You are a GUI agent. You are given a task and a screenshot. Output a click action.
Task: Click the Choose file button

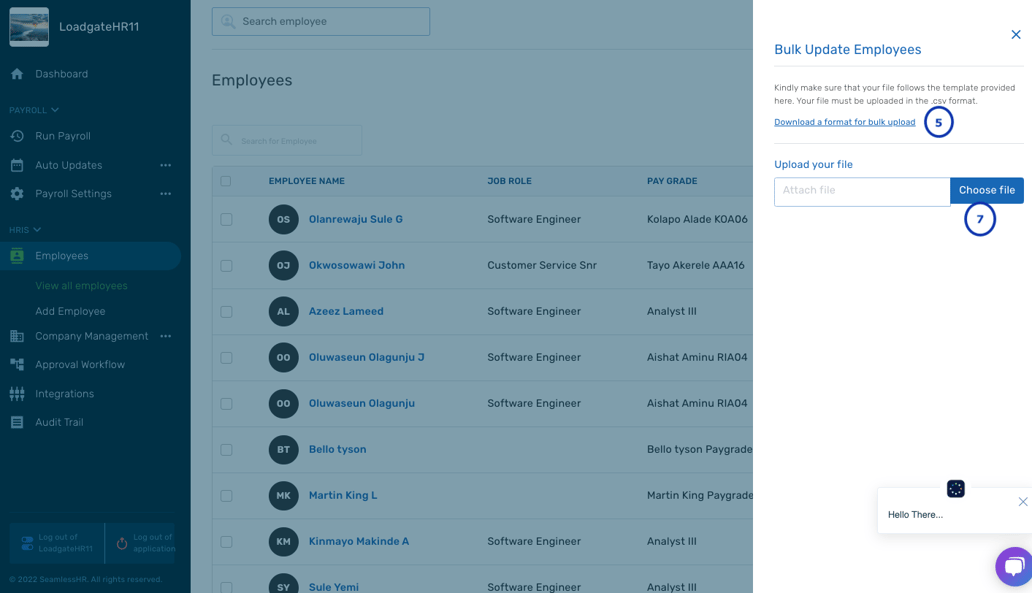(986, 190)
